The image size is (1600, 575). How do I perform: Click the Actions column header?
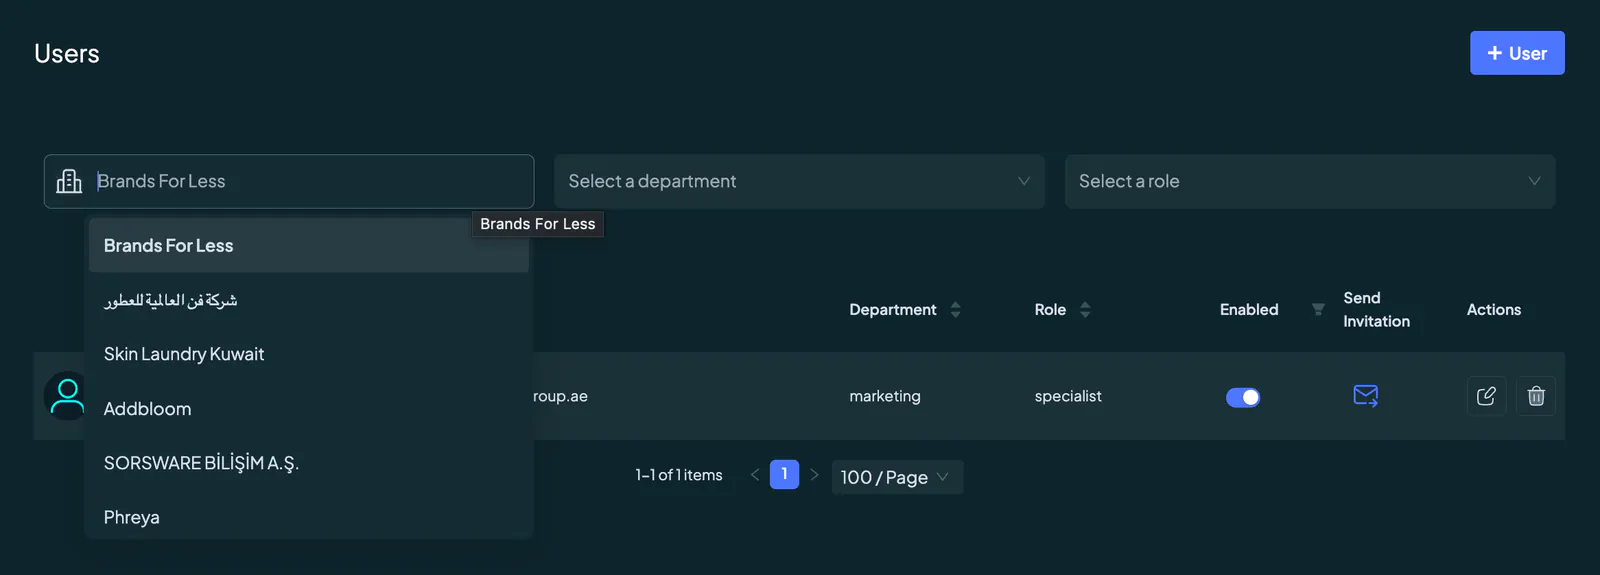tap(1494, 310)
